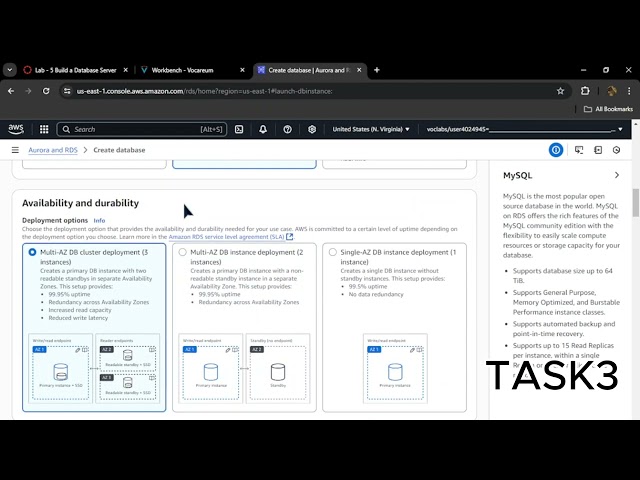The width and height of the screenshot is (640, 480).
Task: Open the United States (N. Virginia) region dropdown
Action: pos(371,129)
